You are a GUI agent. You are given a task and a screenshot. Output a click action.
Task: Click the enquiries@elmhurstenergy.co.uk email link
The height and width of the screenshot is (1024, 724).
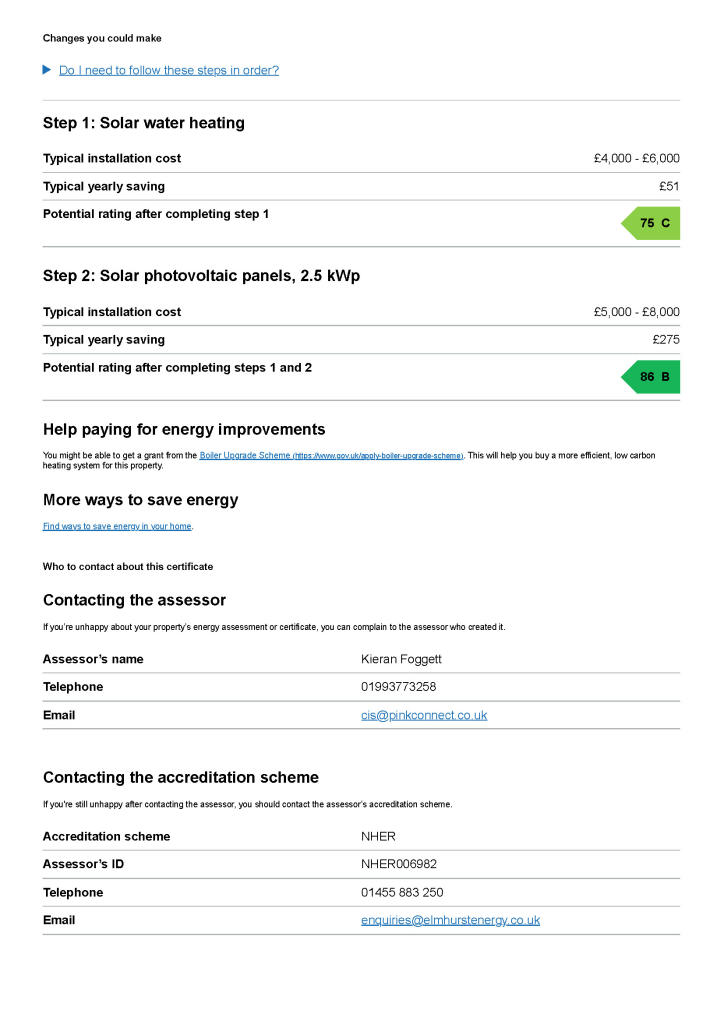coord(450,920)
